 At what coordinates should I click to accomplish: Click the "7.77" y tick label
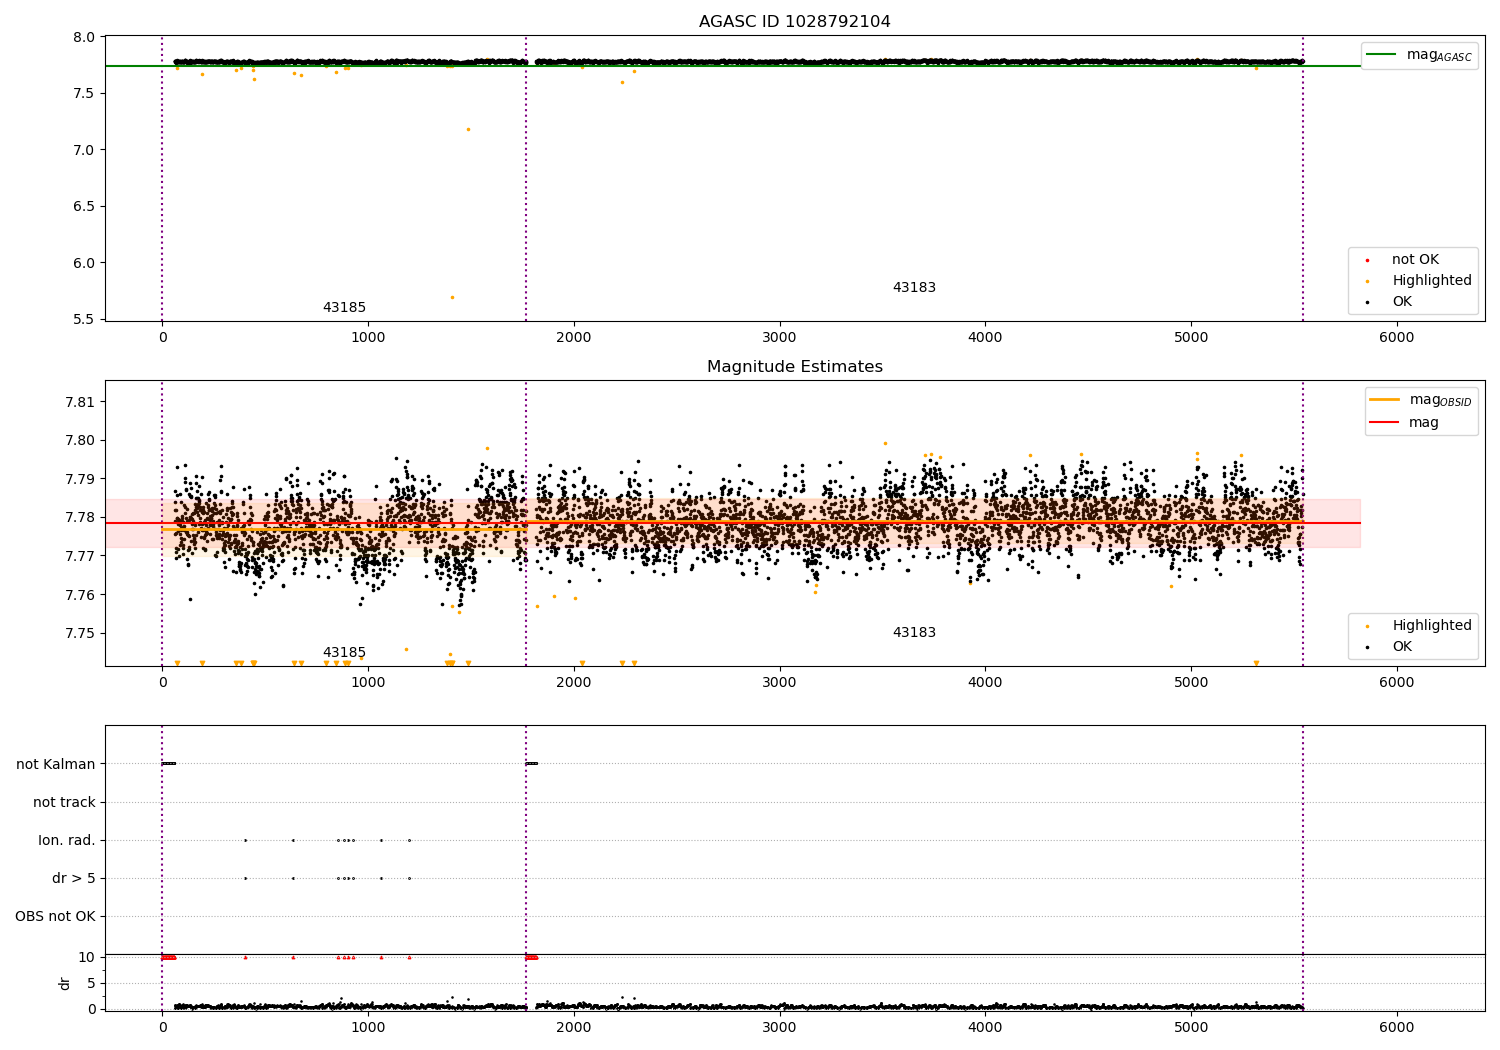coord(80,556)
